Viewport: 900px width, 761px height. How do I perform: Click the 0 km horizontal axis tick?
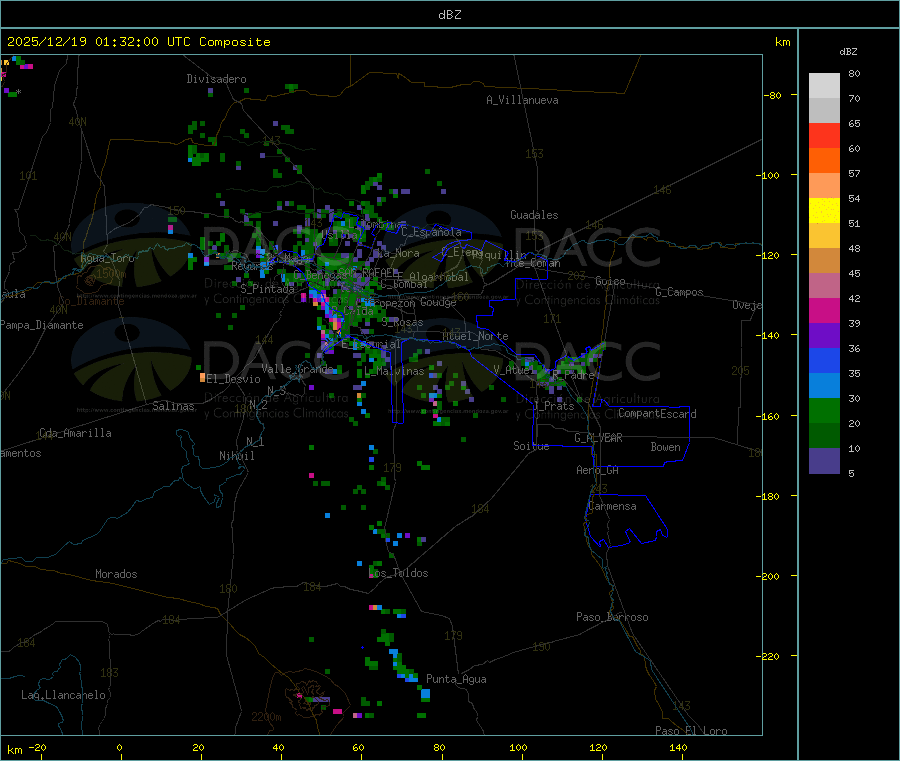(x=119, y=748)
